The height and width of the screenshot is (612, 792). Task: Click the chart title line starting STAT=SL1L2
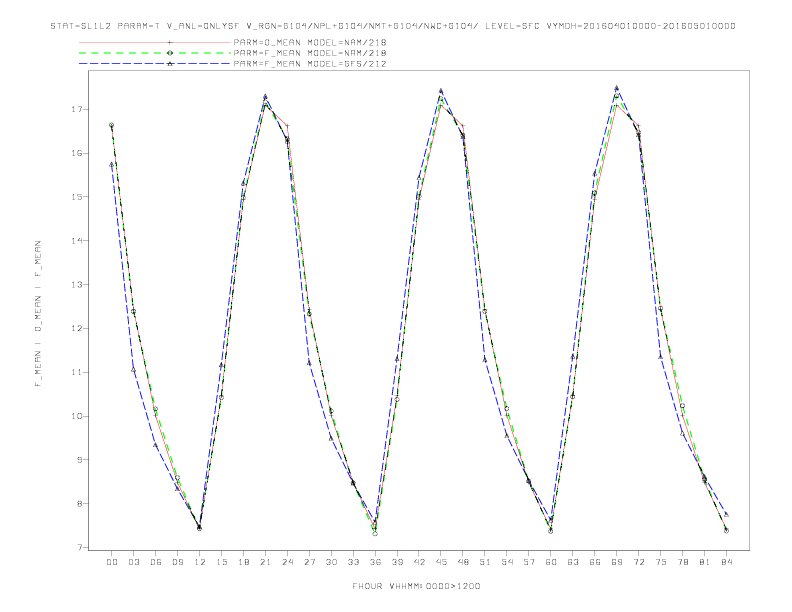[x=393, y=26]
